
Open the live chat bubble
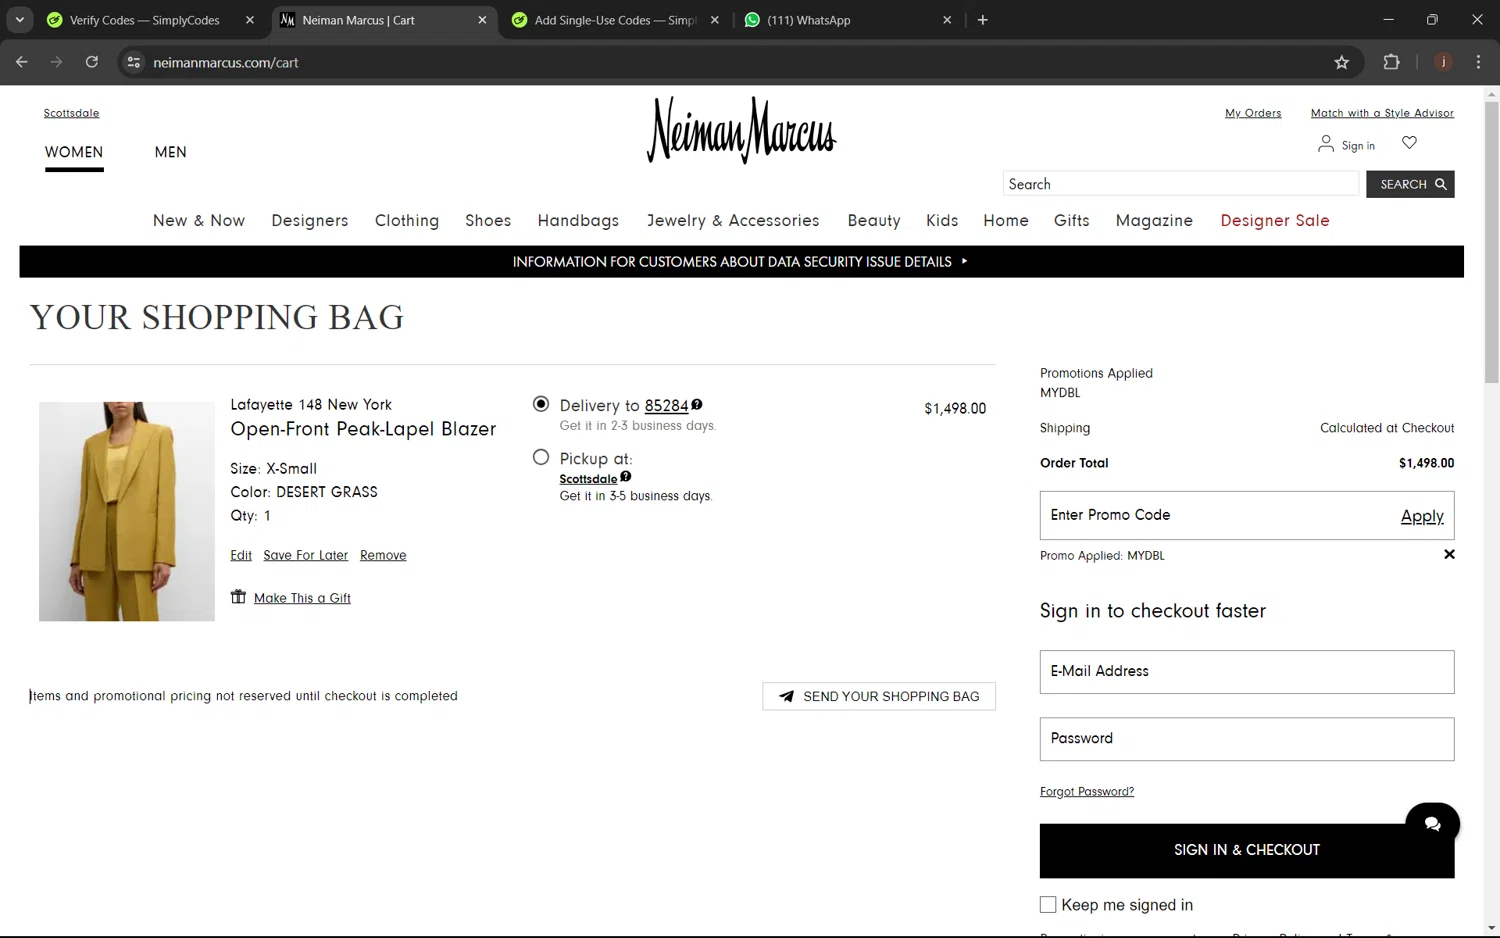pyautogui.click(x=1432, y=824)
